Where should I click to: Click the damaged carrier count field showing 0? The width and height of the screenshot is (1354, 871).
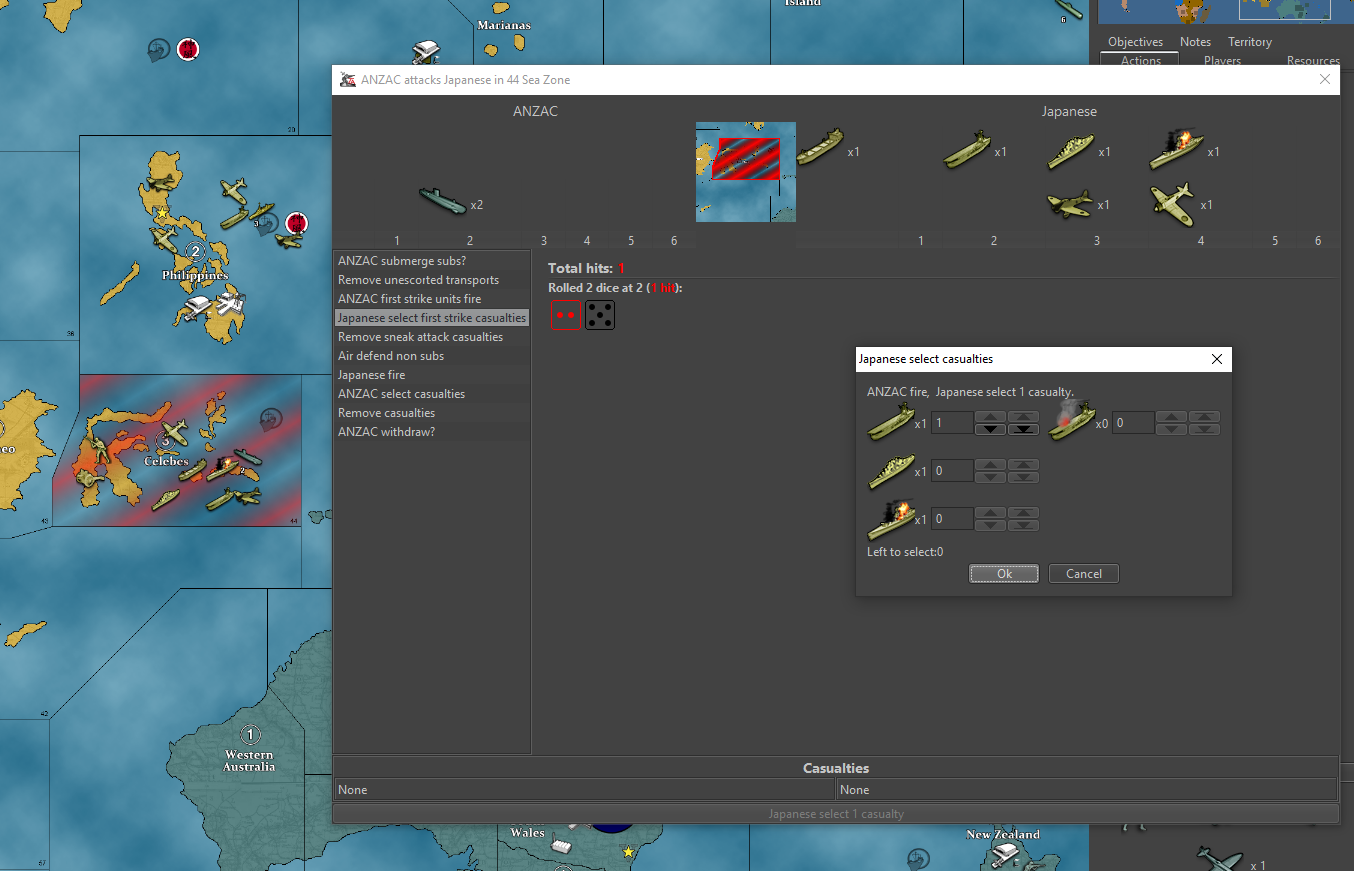1133,423
